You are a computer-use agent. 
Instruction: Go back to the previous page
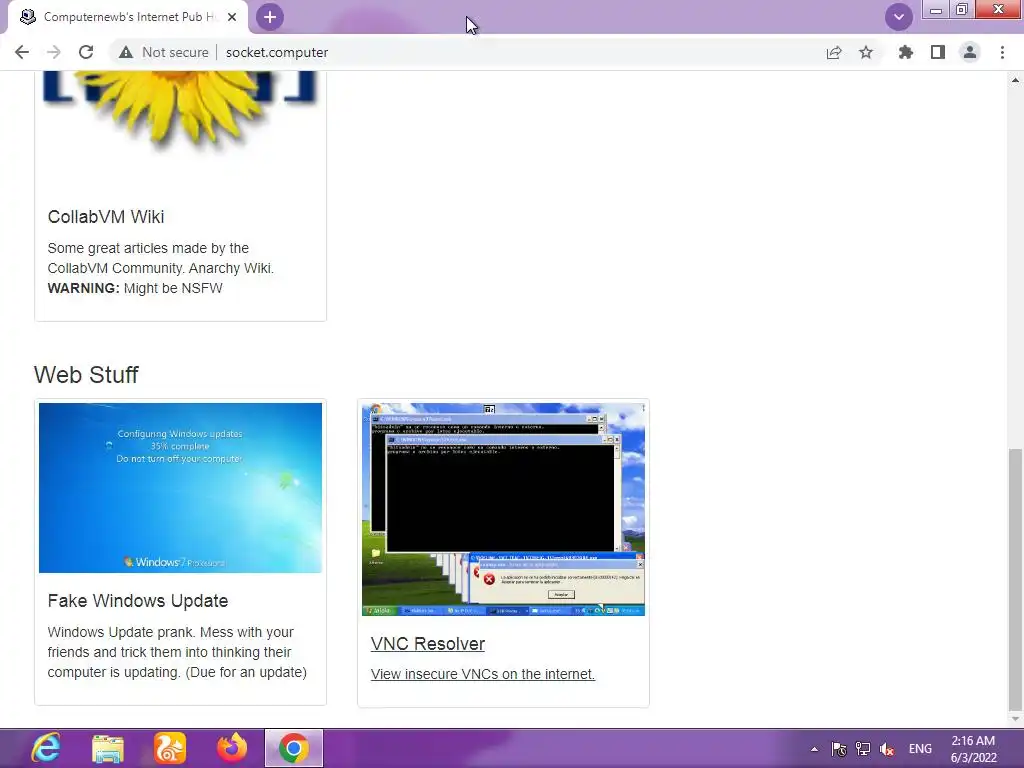click(x=22, y=52)
